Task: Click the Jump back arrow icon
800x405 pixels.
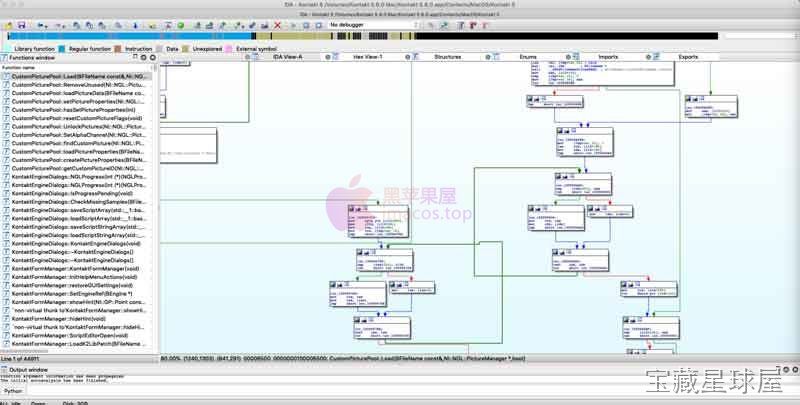Action: 40,25
